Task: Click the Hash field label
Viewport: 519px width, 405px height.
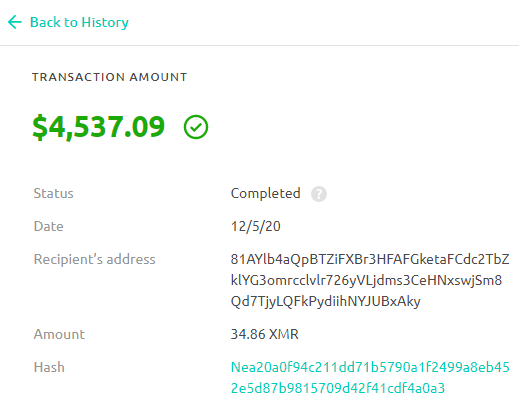Action: coord(49,367)
